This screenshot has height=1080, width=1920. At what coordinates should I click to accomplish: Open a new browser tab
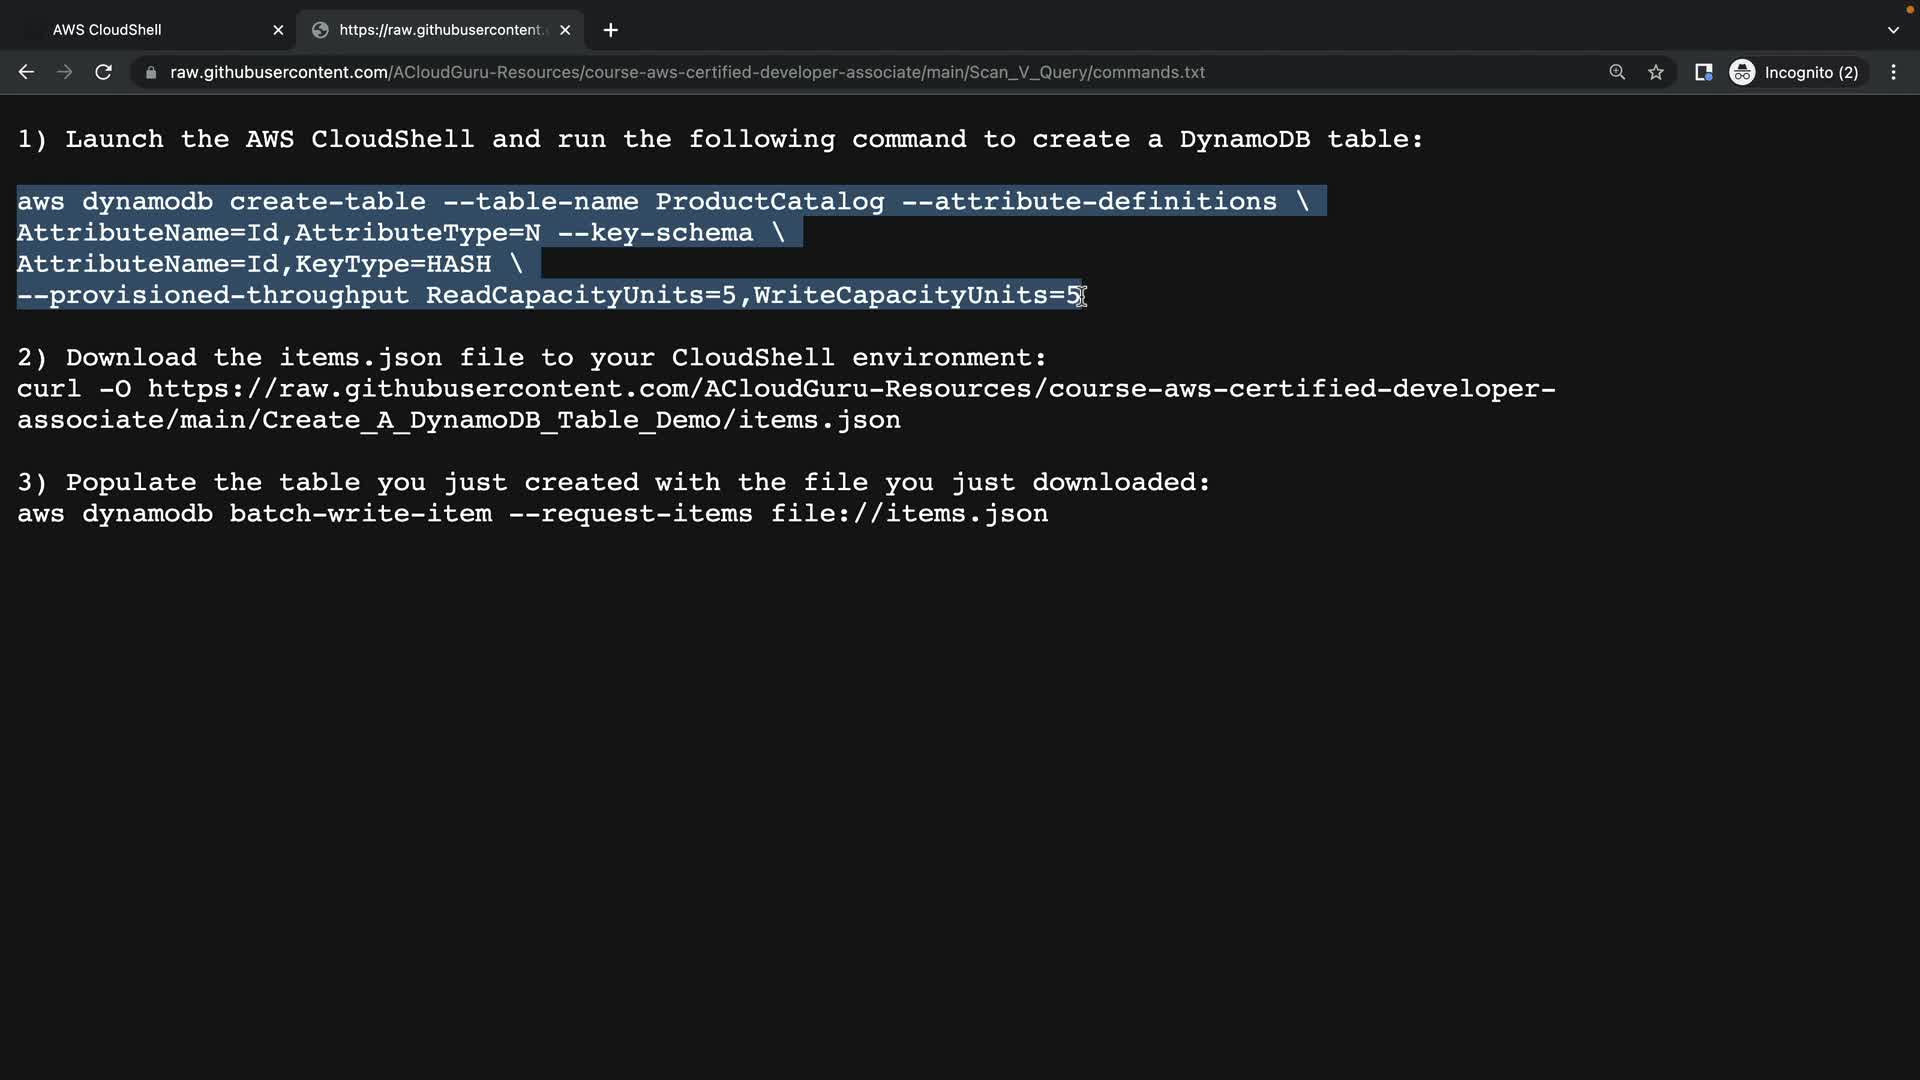[x=611, y=30]
